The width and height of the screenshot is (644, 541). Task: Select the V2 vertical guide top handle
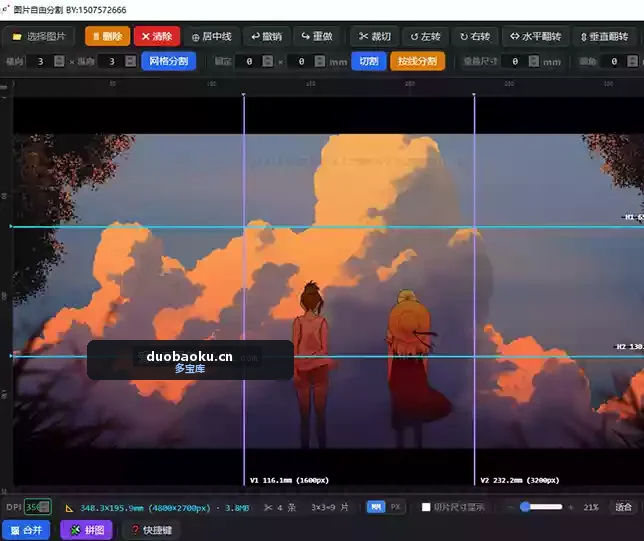pos(474,95)
